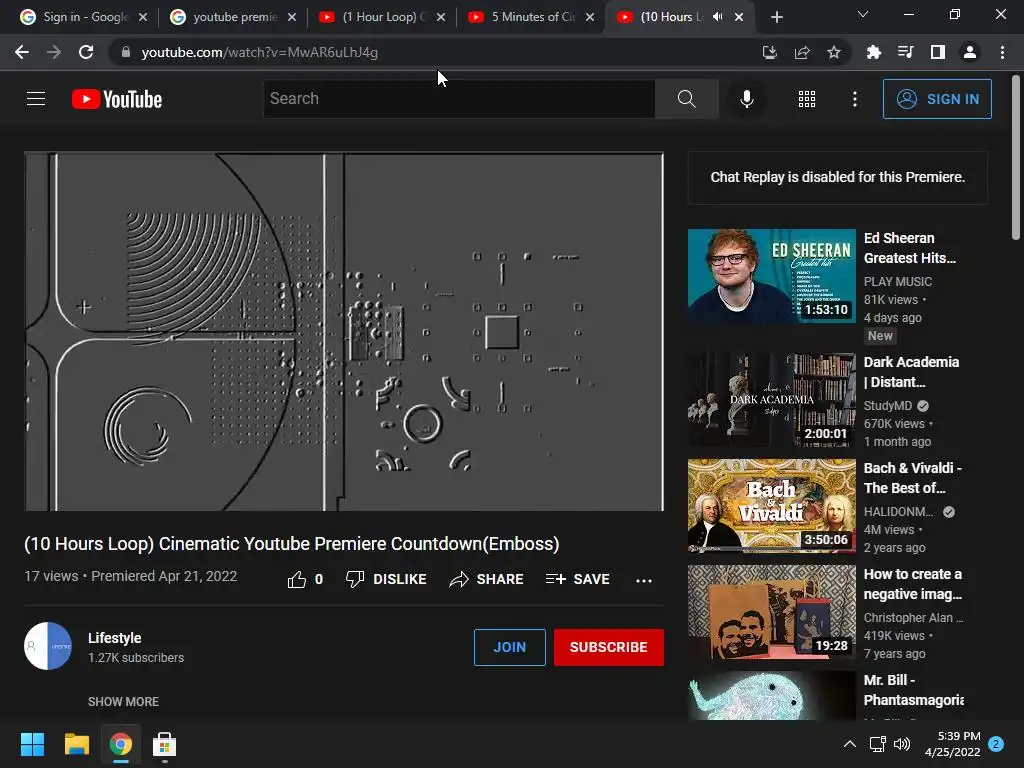This screenshot has height=768, width=1024.
Task: Bookmark this page with star icon
Action: [x=834, y=52]
